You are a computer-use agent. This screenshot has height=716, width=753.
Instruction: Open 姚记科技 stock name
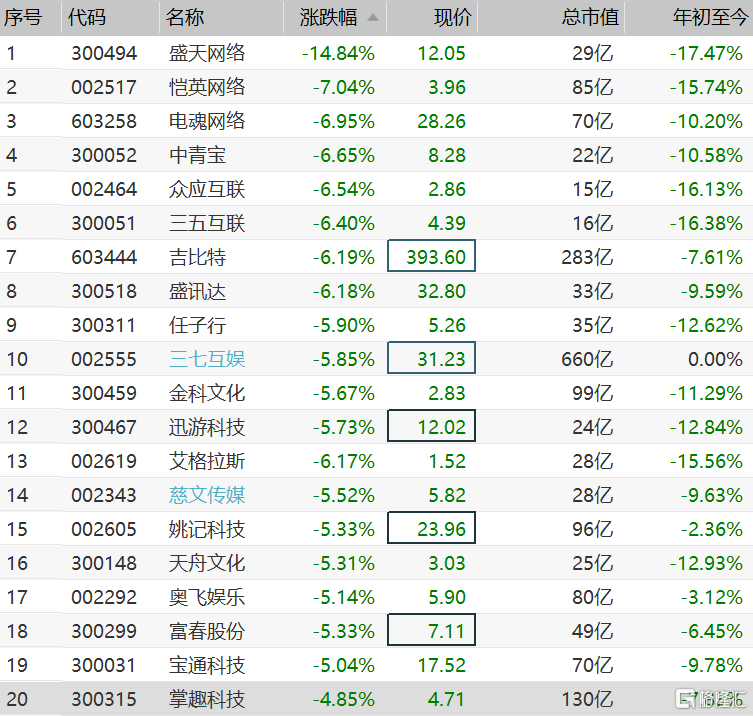(x=207, y=529)
